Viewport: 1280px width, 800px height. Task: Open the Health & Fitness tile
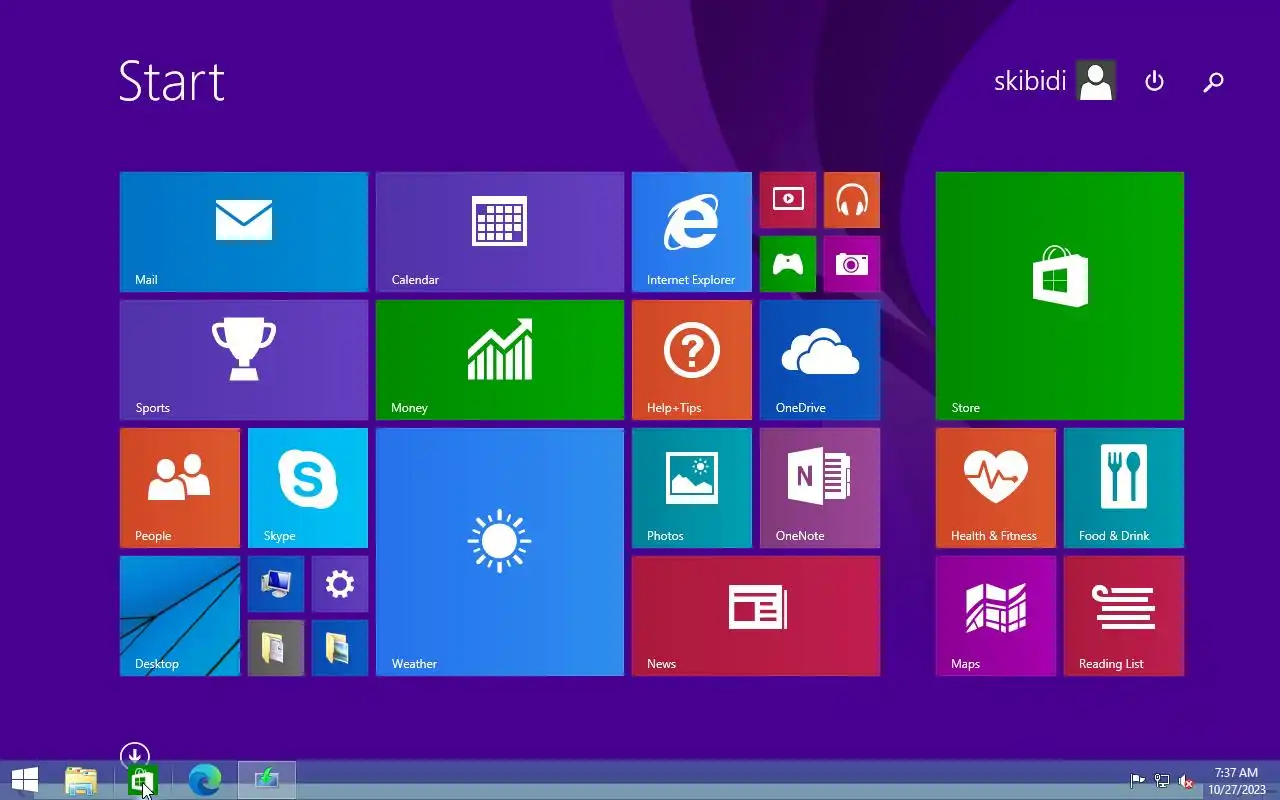pos(996,488)
